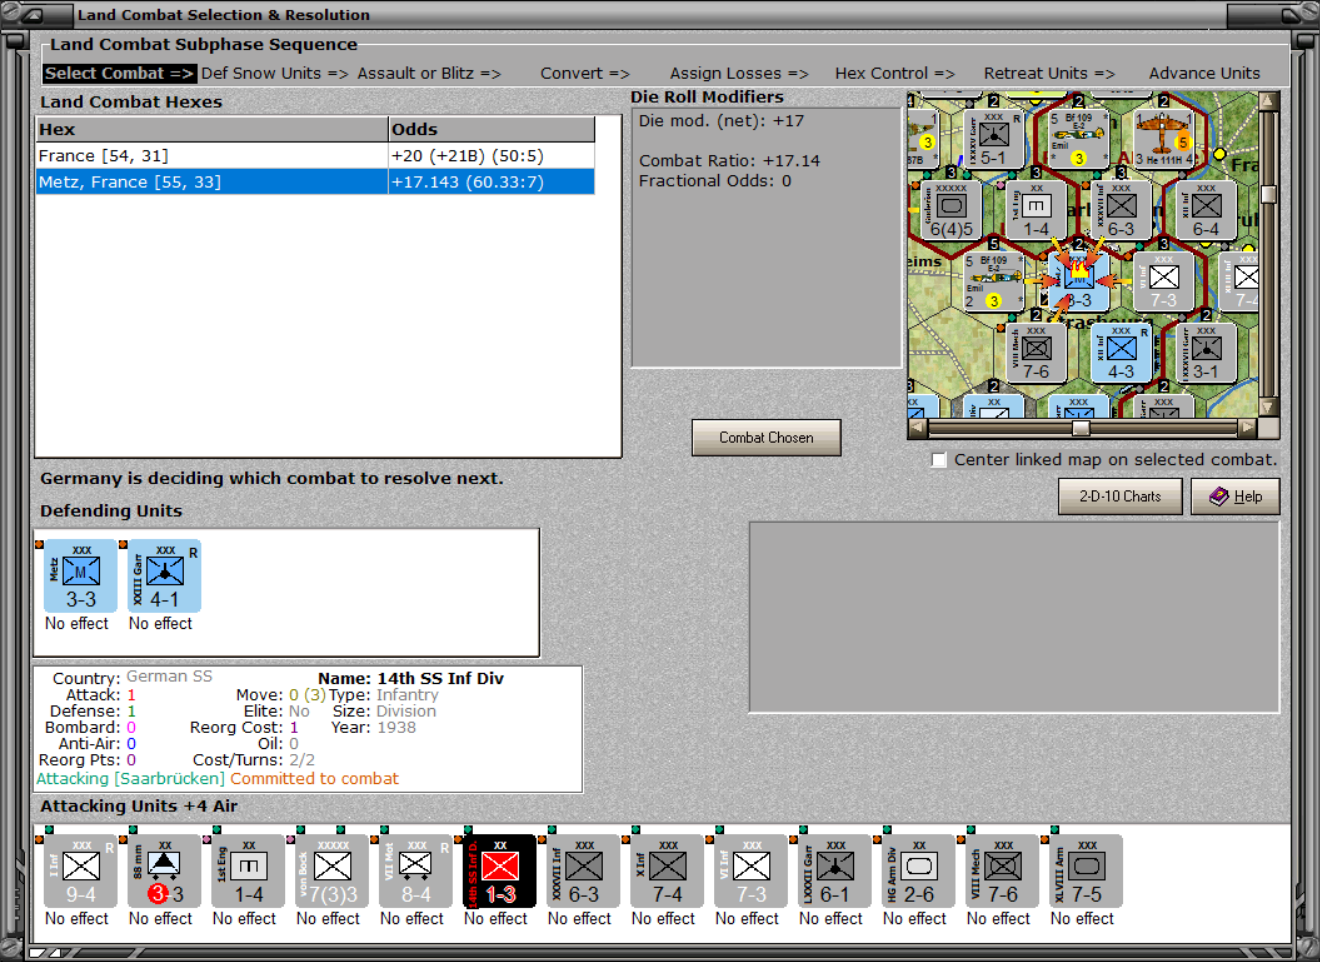Click map vertical scrollbar up arrow
The image size is (1320, 962).
(x=1268, y=101)
